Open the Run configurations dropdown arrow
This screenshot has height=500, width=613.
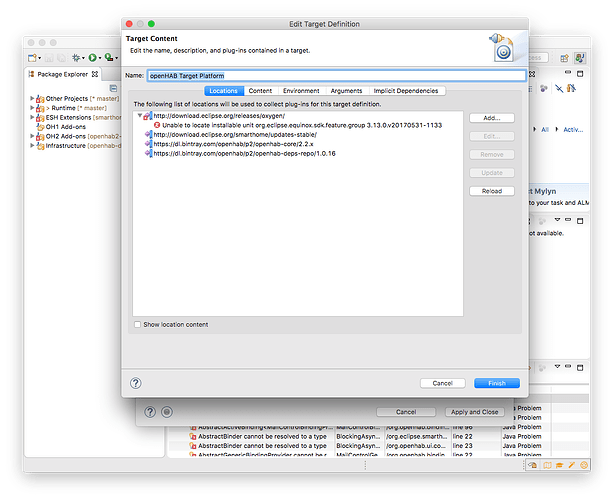pos(100,58)
